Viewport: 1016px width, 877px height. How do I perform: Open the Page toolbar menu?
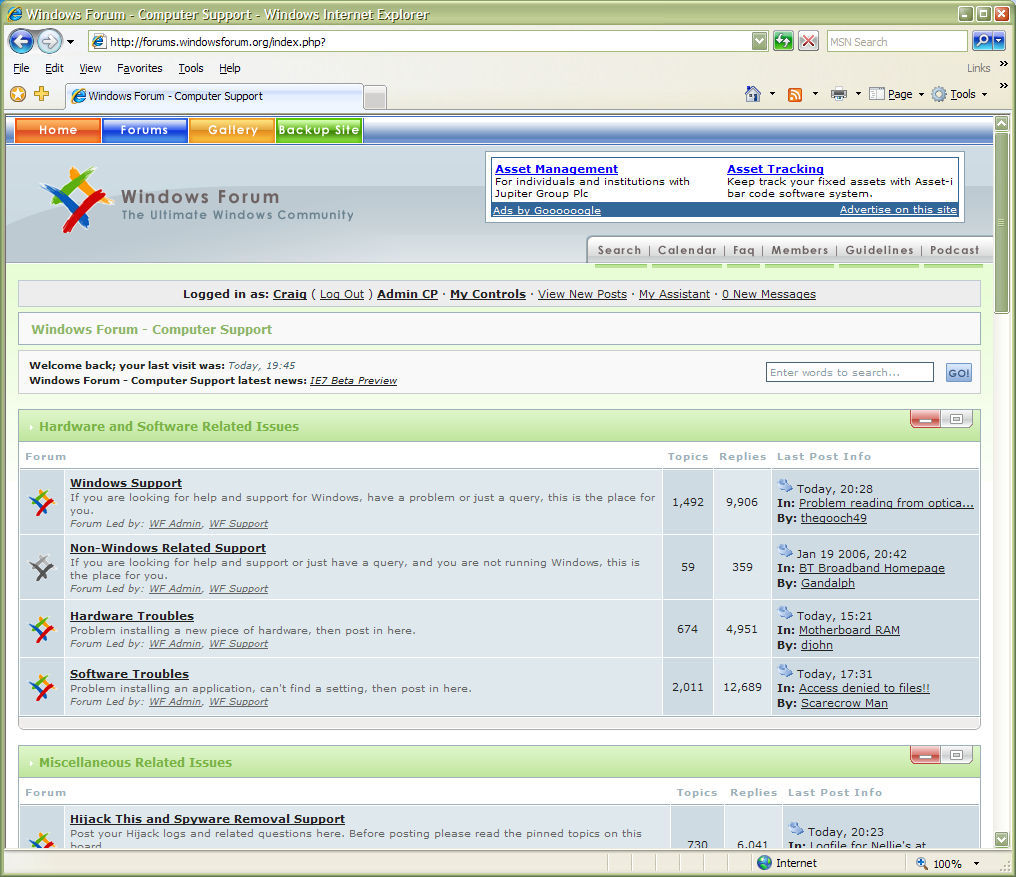pos(897,95)
